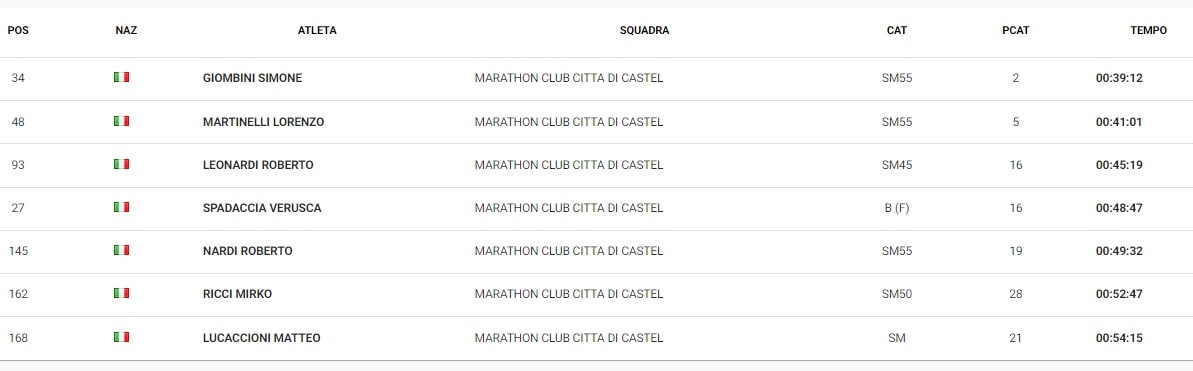Sort by the ATLETA column header
1193x371 pixels.
317,30
